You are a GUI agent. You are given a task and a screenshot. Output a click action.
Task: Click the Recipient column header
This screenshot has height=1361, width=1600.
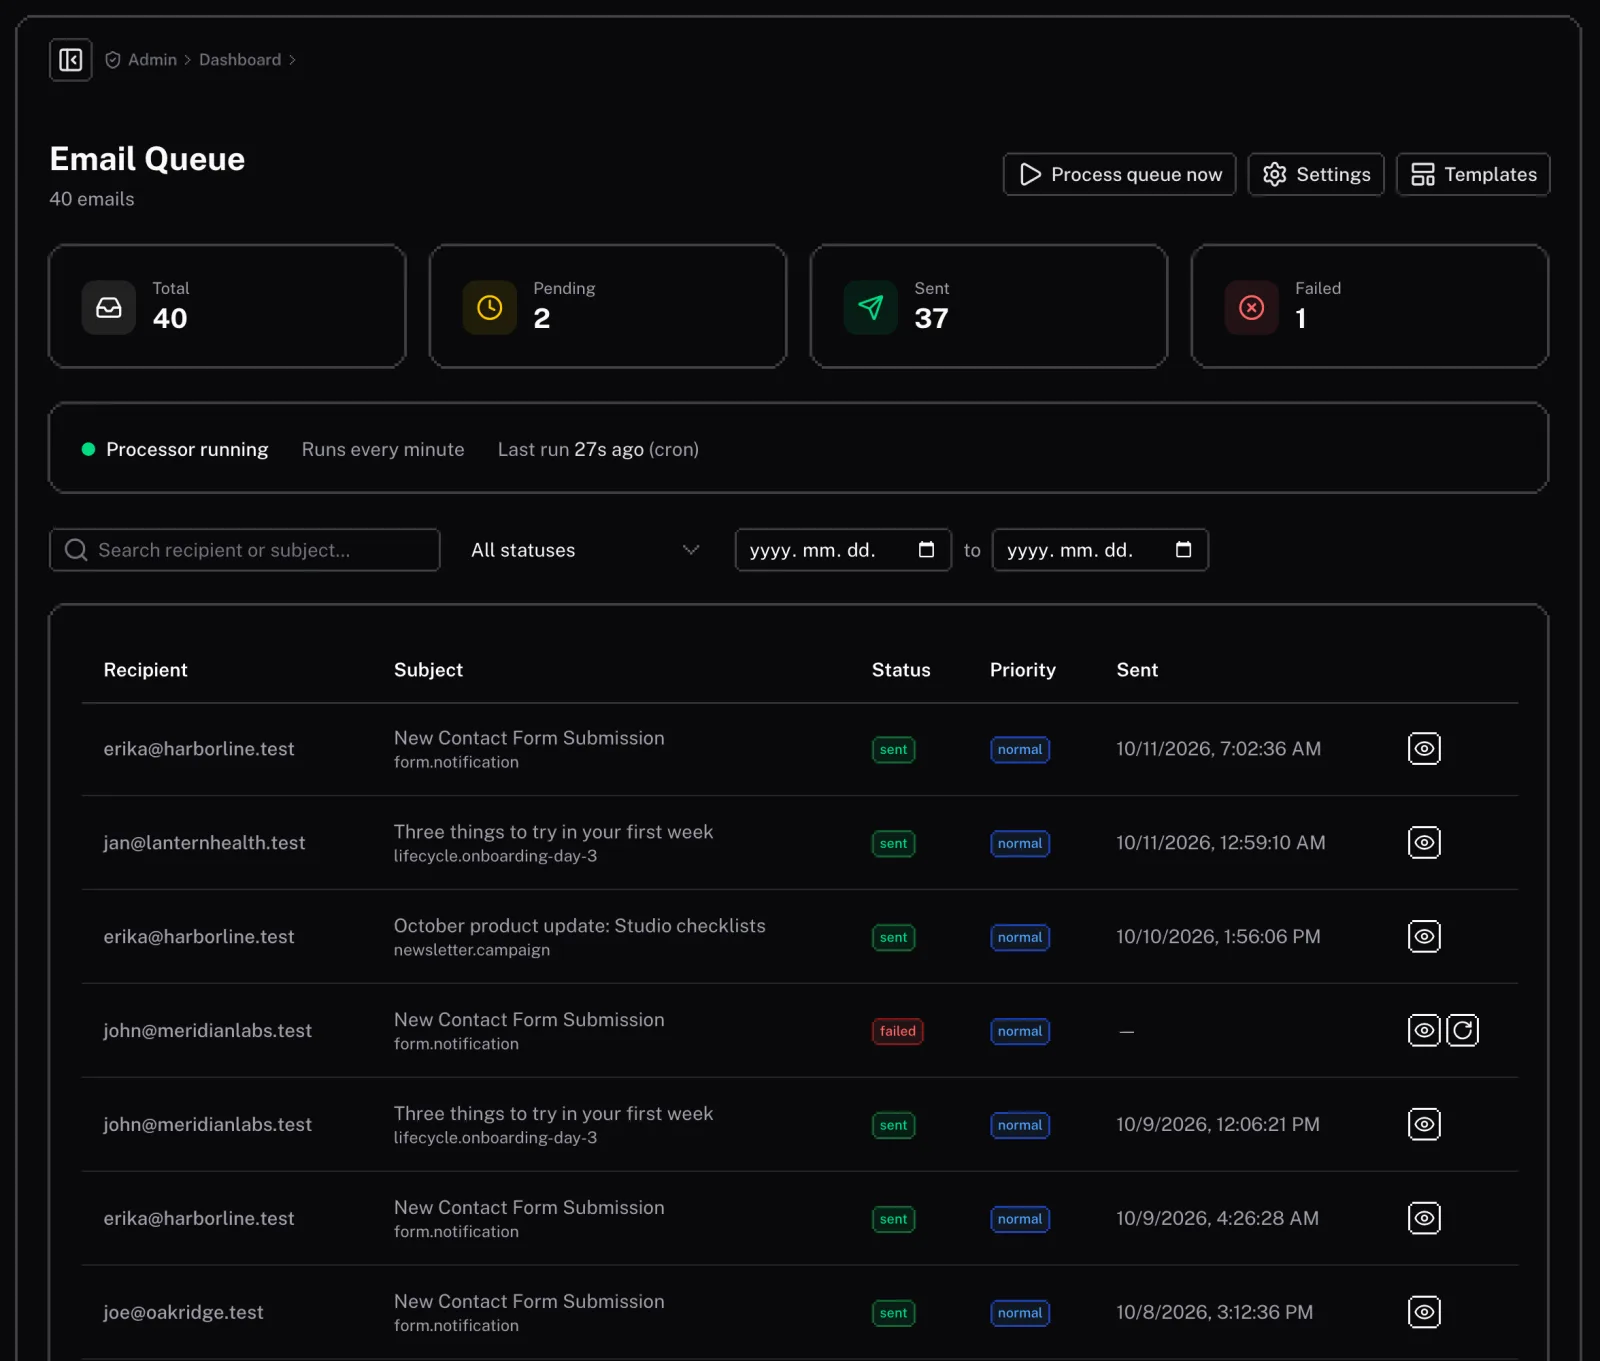coord(146,670)
